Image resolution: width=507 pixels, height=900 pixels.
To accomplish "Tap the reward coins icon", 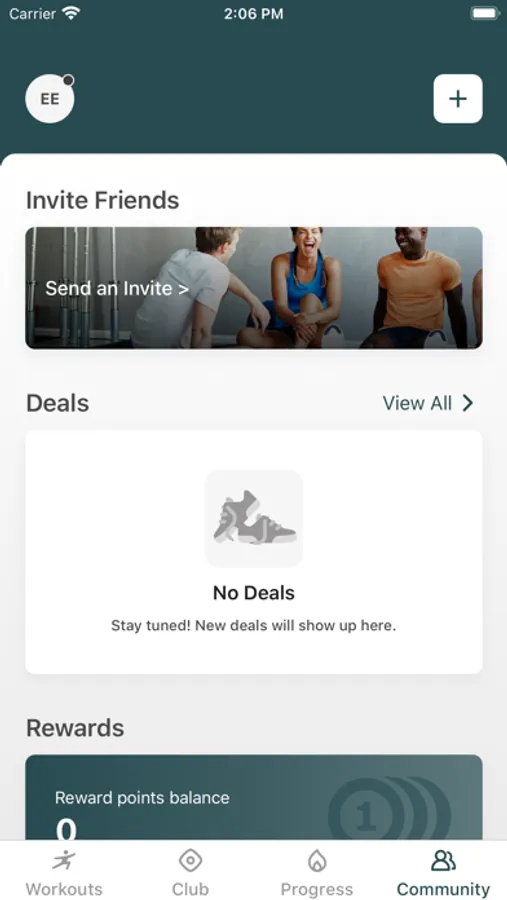I will tap(390, 809).
